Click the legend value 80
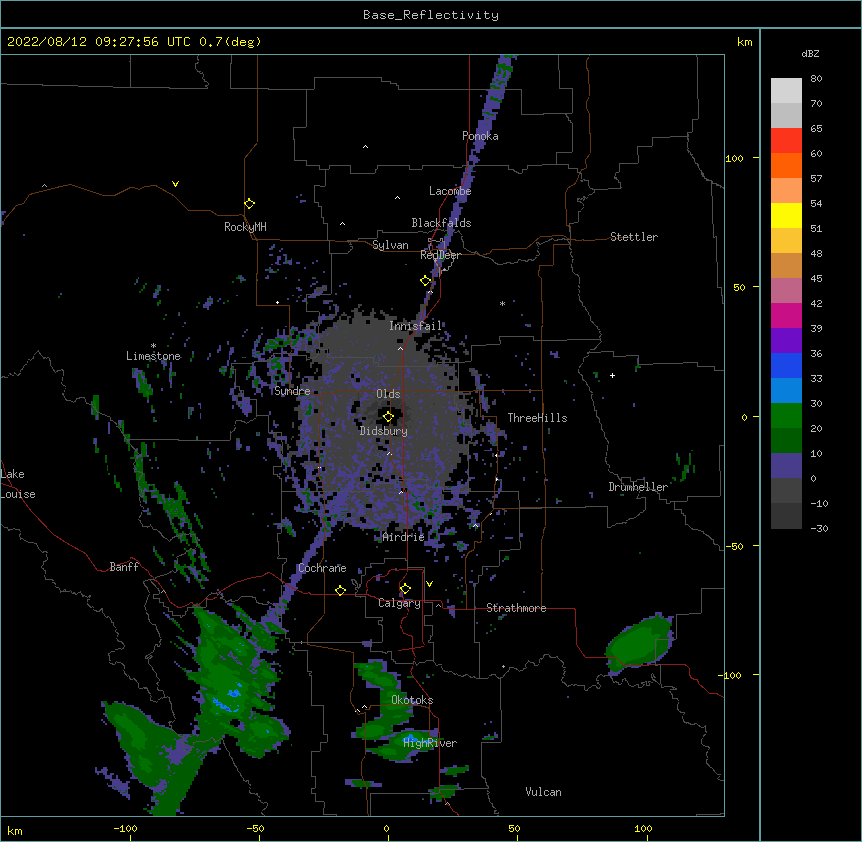 [816, 79]
